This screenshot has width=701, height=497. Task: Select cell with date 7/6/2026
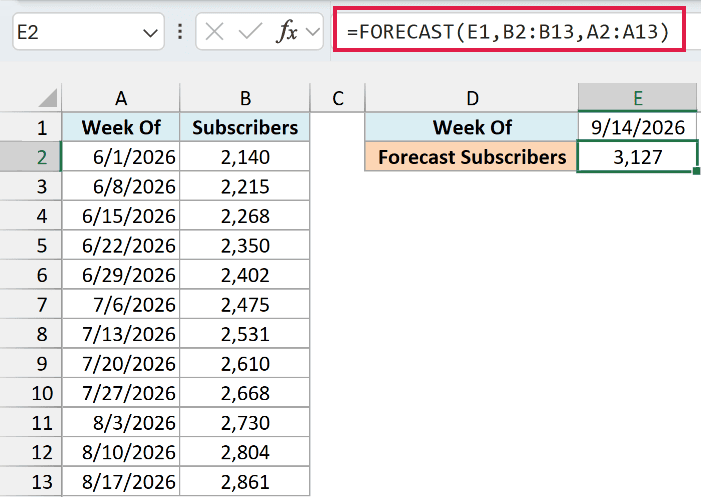point(121,304)
